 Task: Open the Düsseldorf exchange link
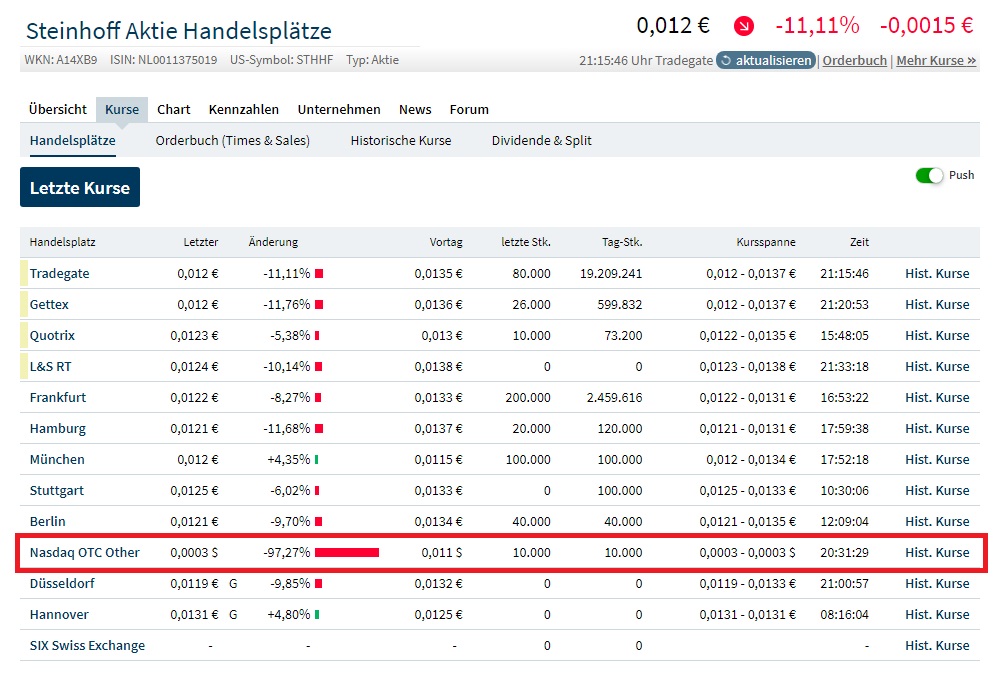coord(62,584)
